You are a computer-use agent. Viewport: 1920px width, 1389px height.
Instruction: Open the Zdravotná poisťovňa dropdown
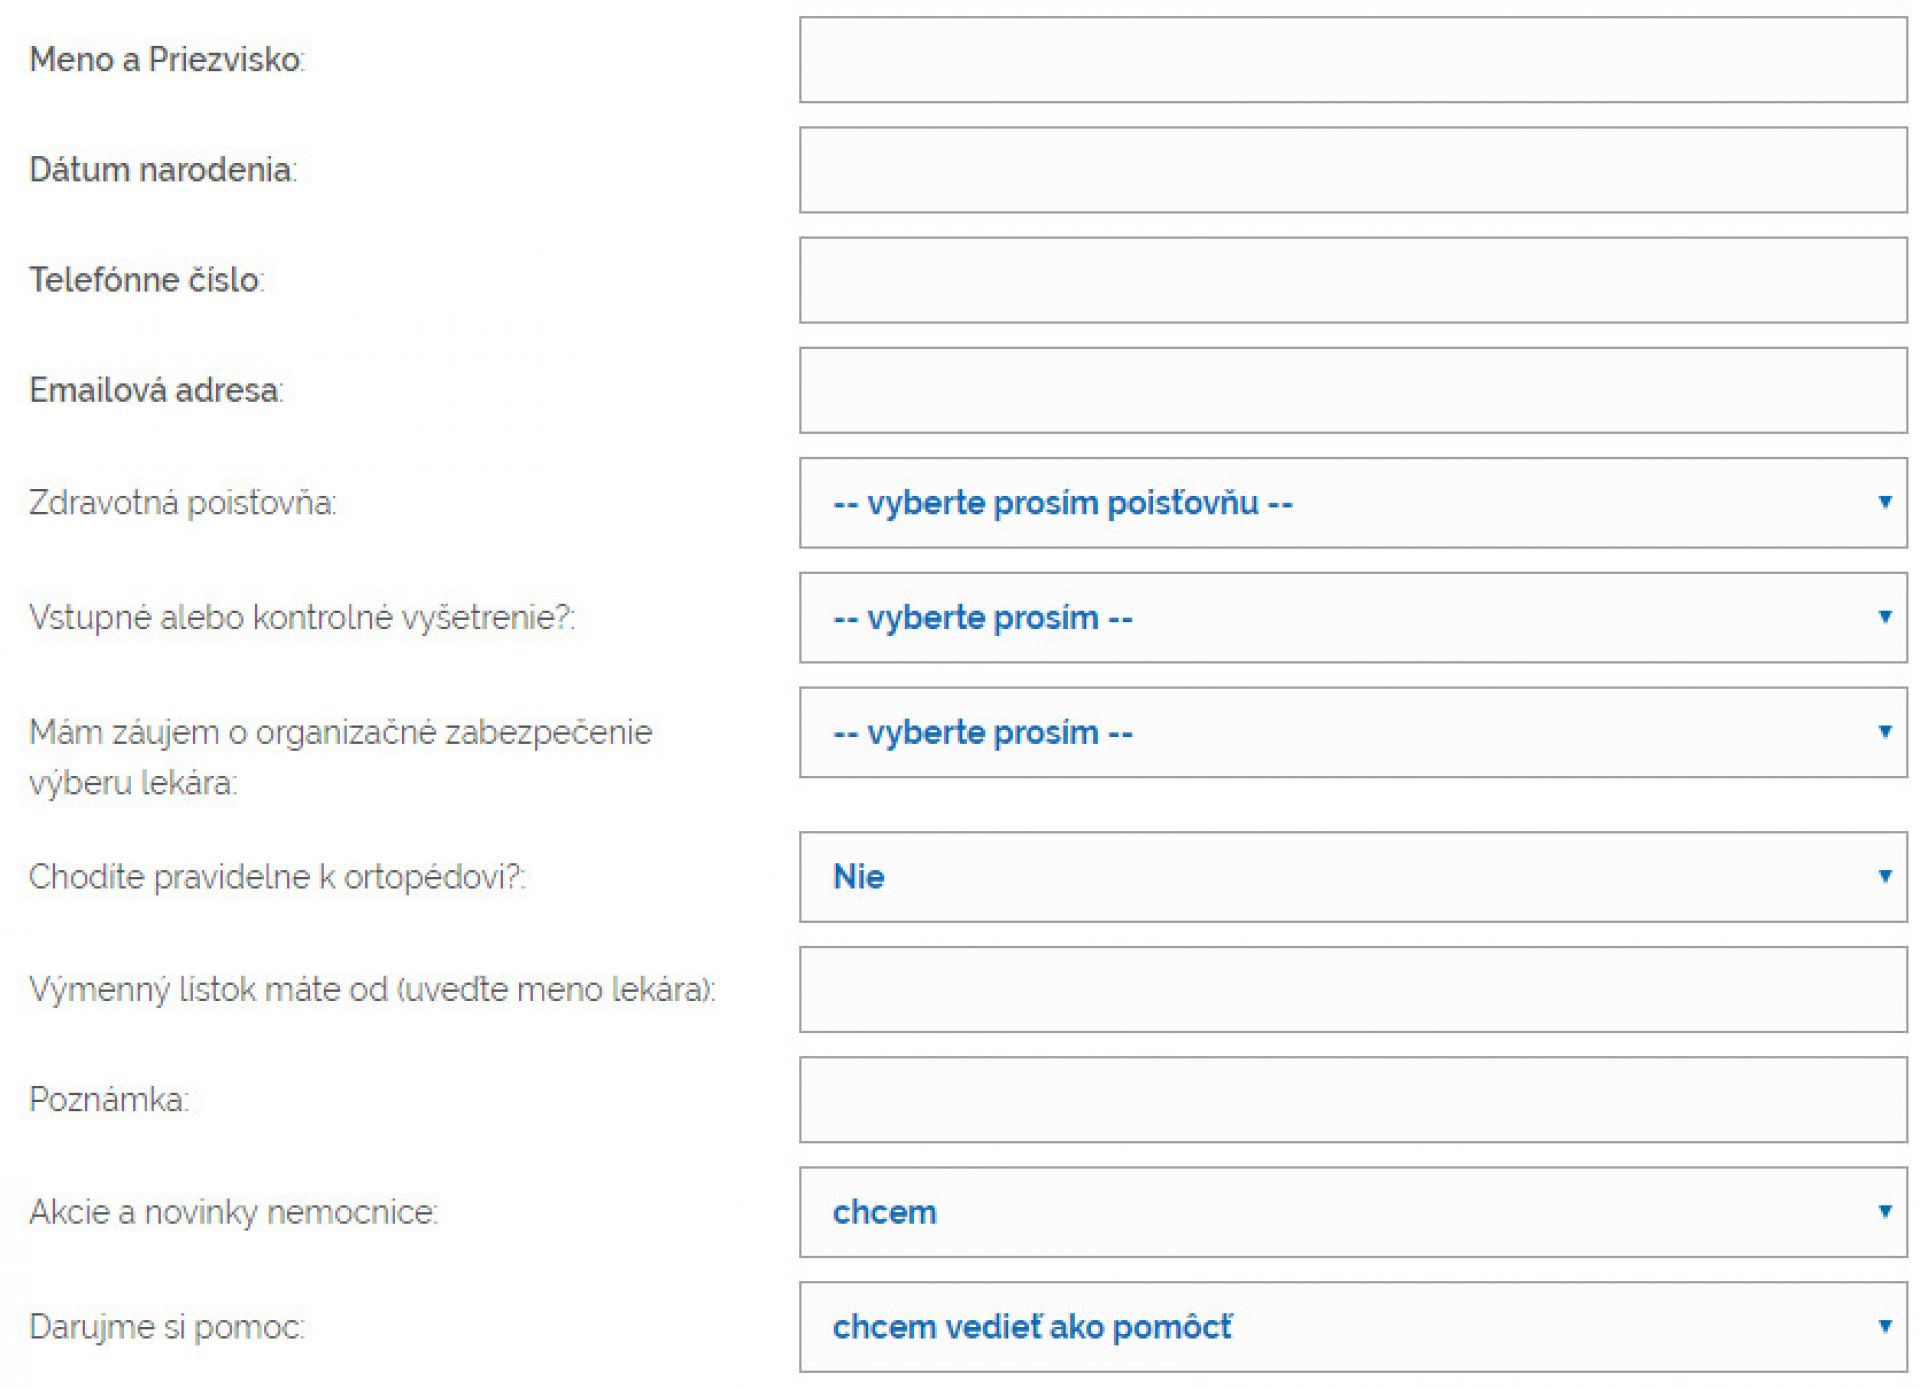1353,503
